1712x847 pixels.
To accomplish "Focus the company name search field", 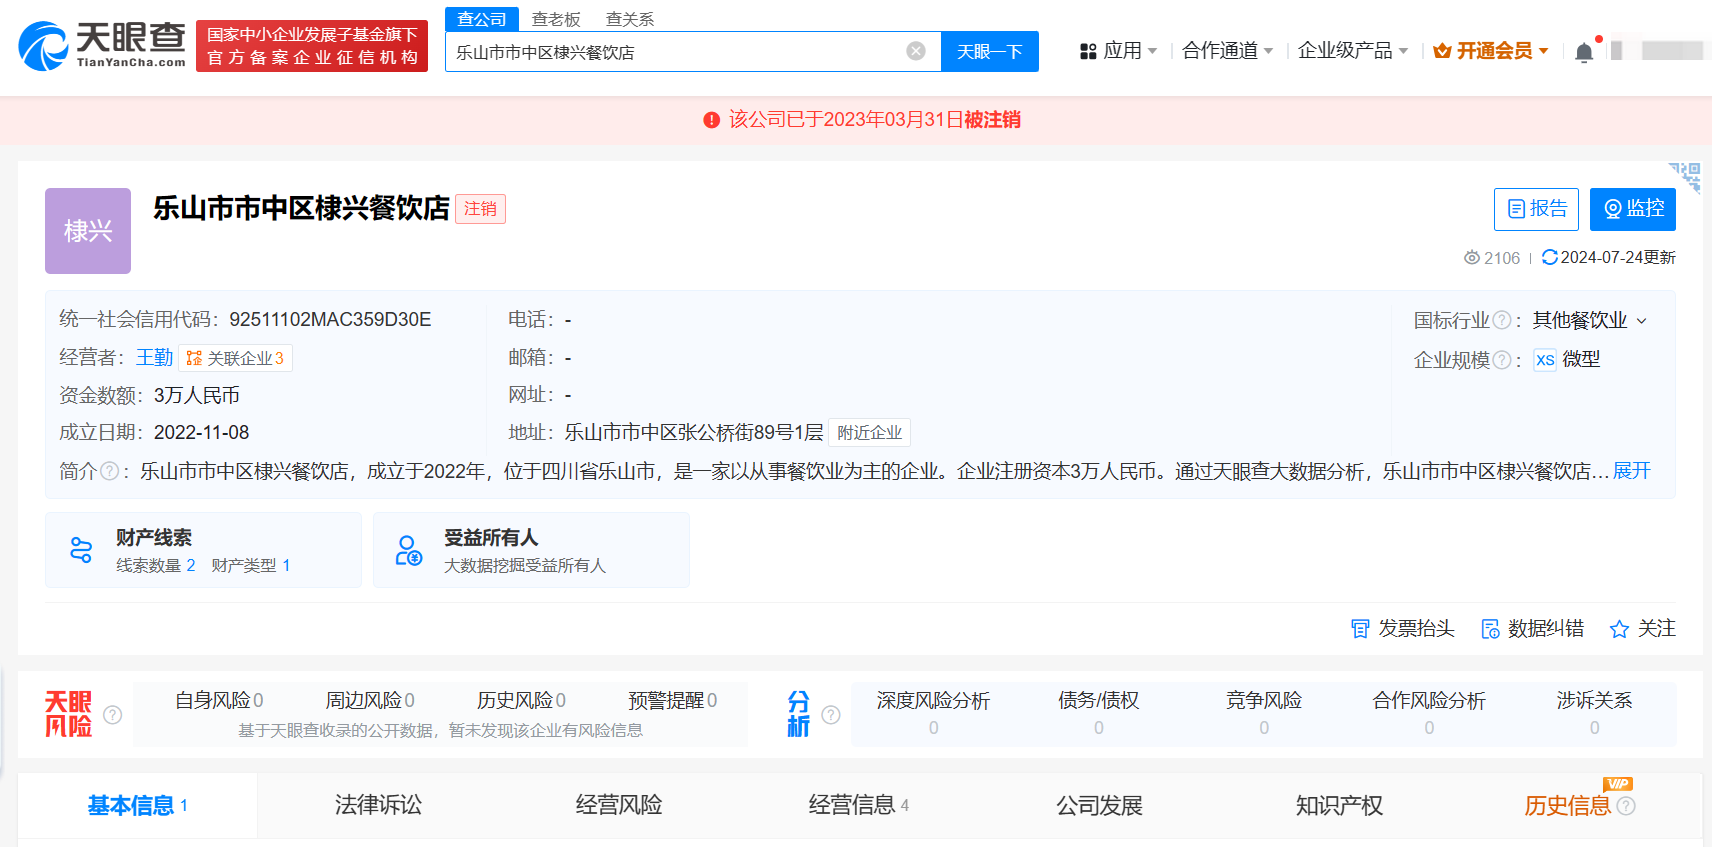I will click(676, 51).
